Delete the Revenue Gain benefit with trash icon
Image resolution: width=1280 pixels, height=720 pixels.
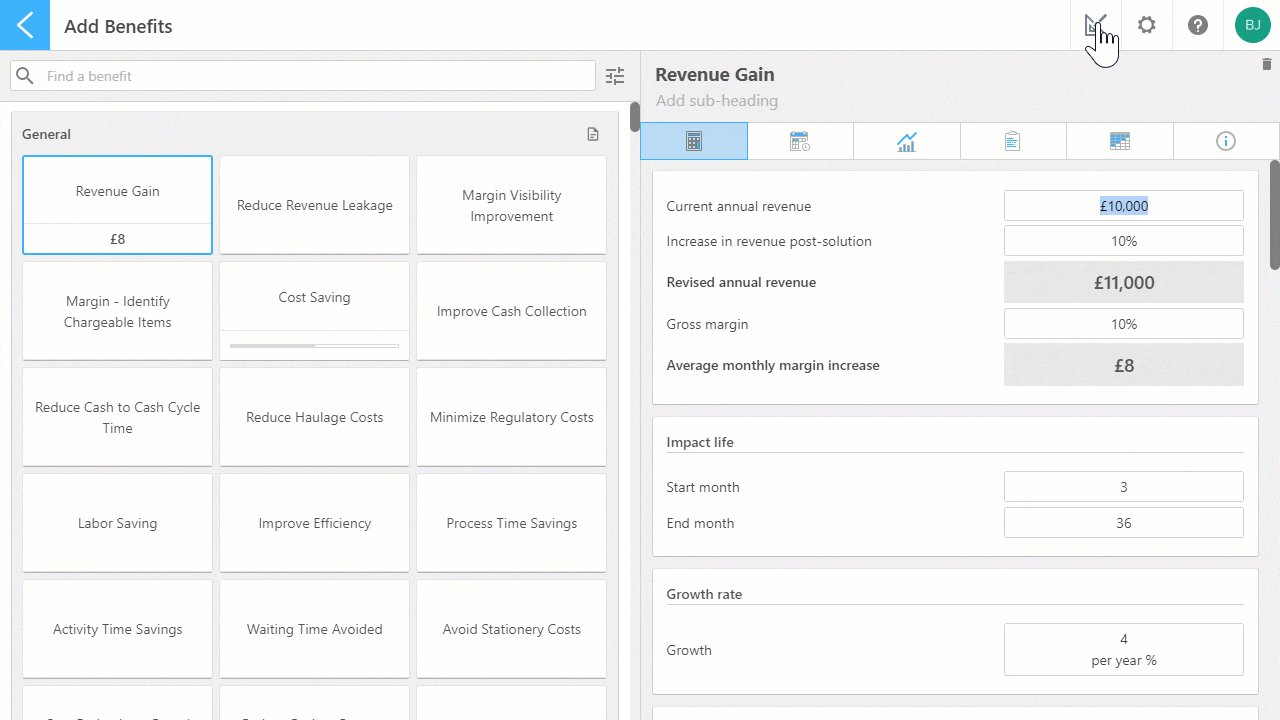(1267, 65)
